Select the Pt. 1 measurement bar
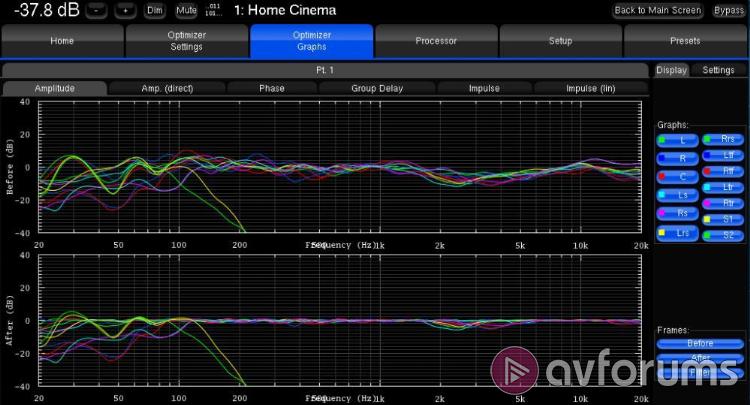Image resolution: width=750 pixels, height=405 pixels. [326, 70]
